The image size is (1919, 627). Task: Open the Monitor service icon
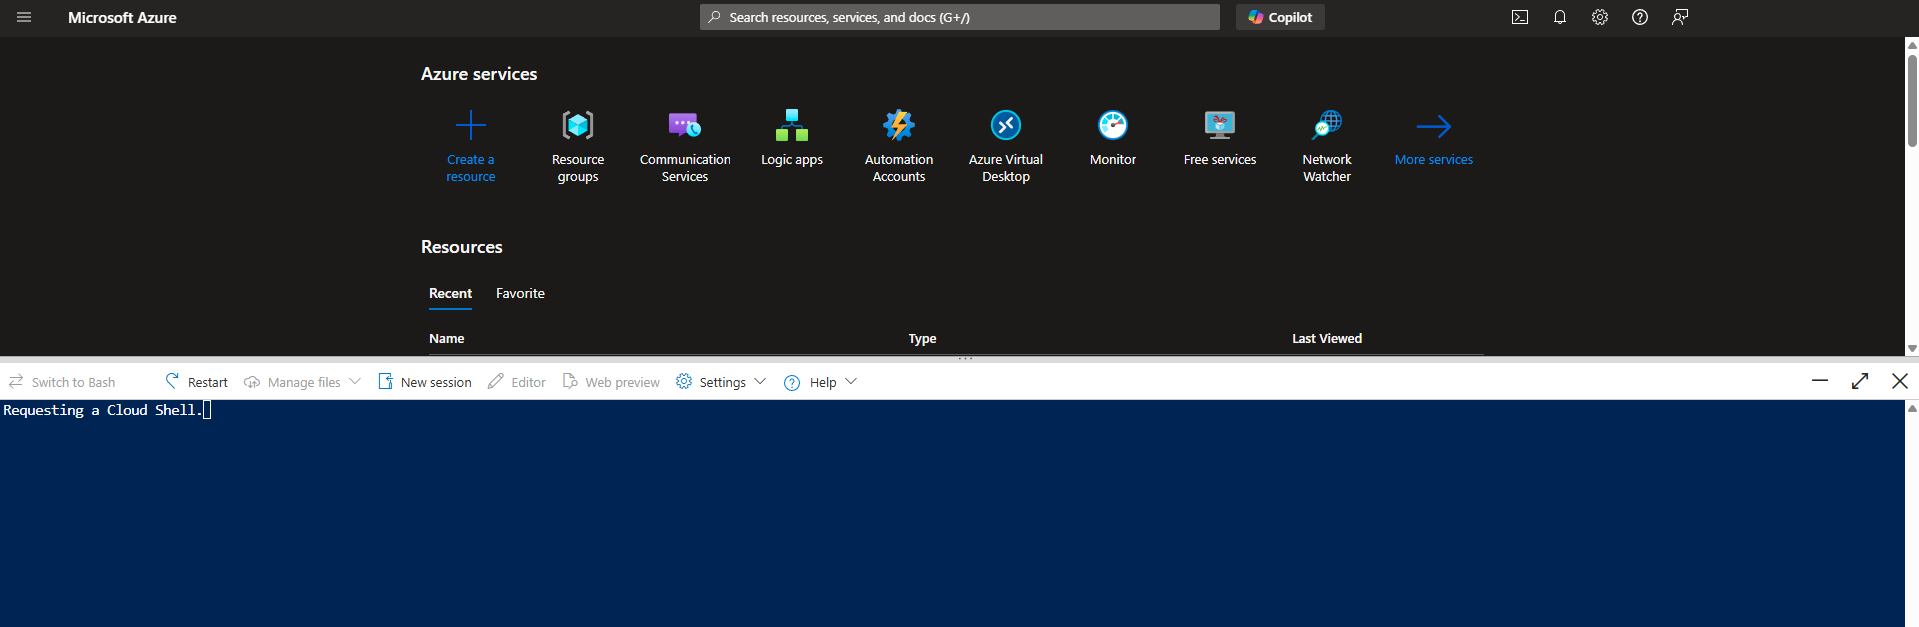click(x=1113, y=125)
